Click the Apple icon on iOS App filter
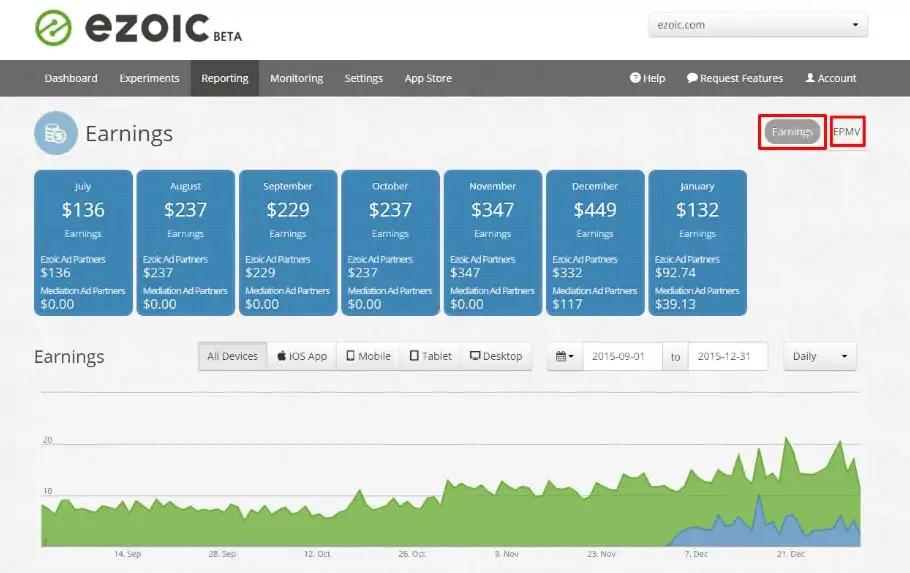The width and height of the screenshot is (910, 573). pos(281,356)
